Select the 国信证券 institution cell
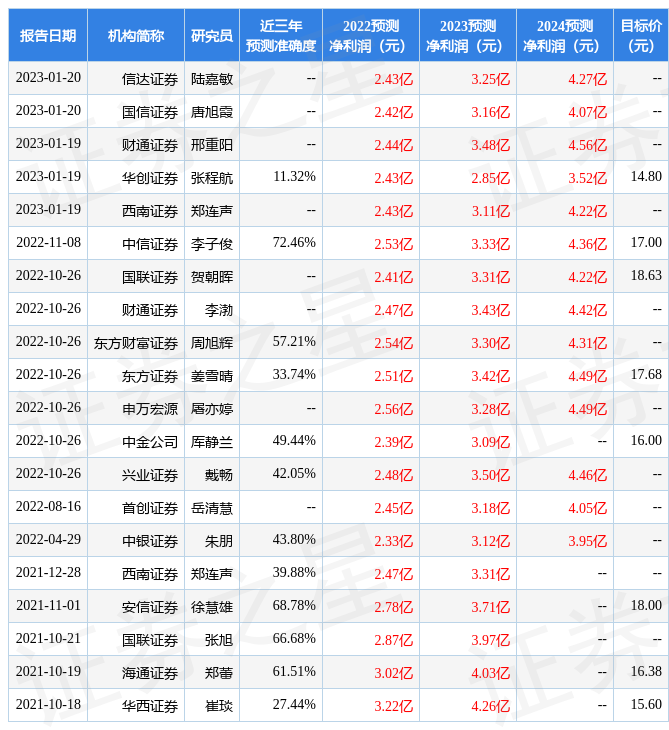The image size is (669, 730). 150,112
